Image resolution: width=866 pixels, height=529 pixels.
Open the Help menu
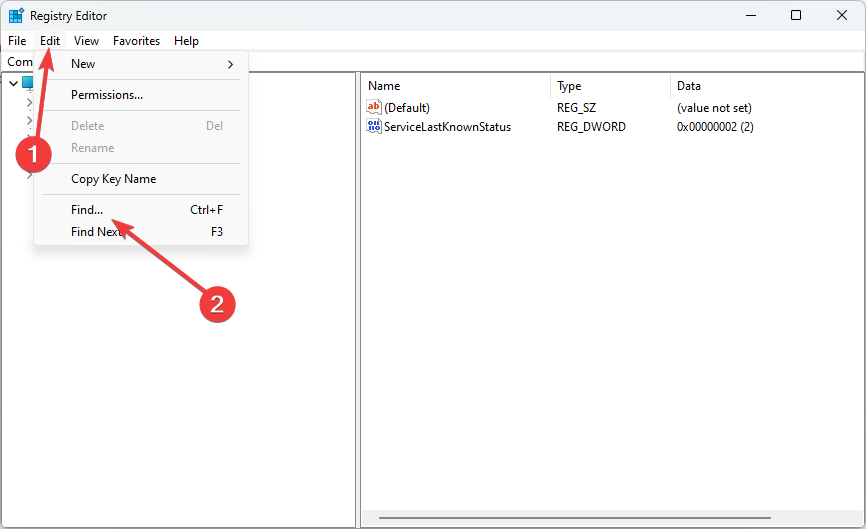tap(186, 41)
